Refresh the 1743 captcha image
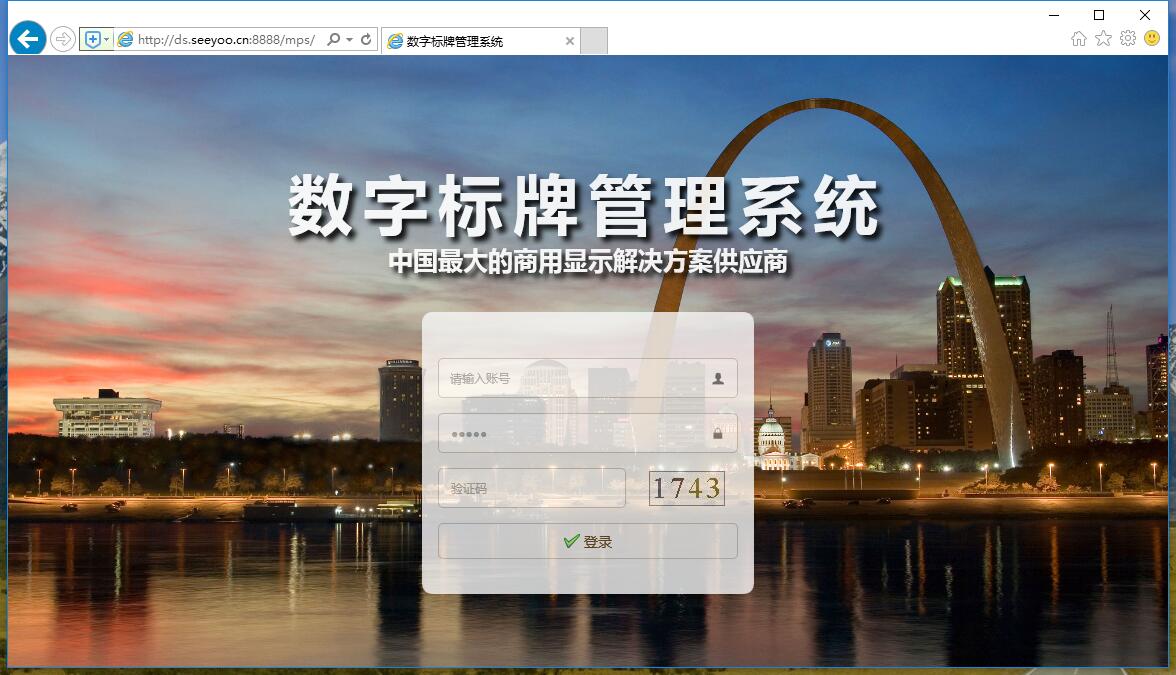Viewport: 1176px width, 675px height. (x=687, y=488)
